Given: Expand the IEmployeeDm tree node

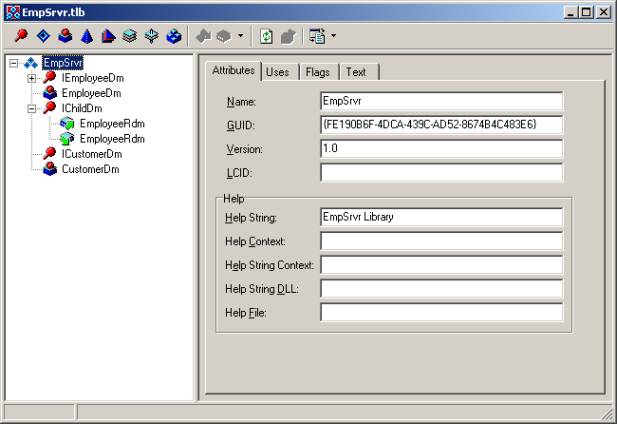Looking at the screenshot, I should [32, 77].
